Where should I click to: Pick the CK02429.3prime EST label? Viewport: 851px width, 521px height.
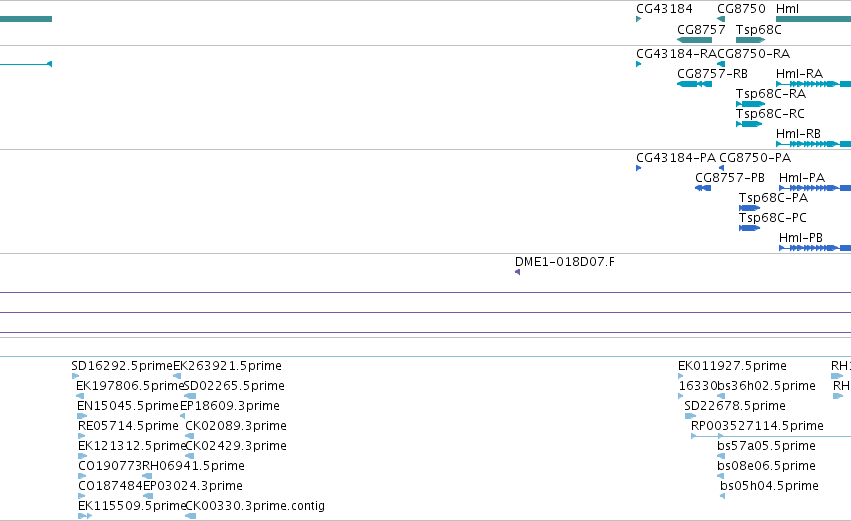pyautogui.click(x=236, y=447)
